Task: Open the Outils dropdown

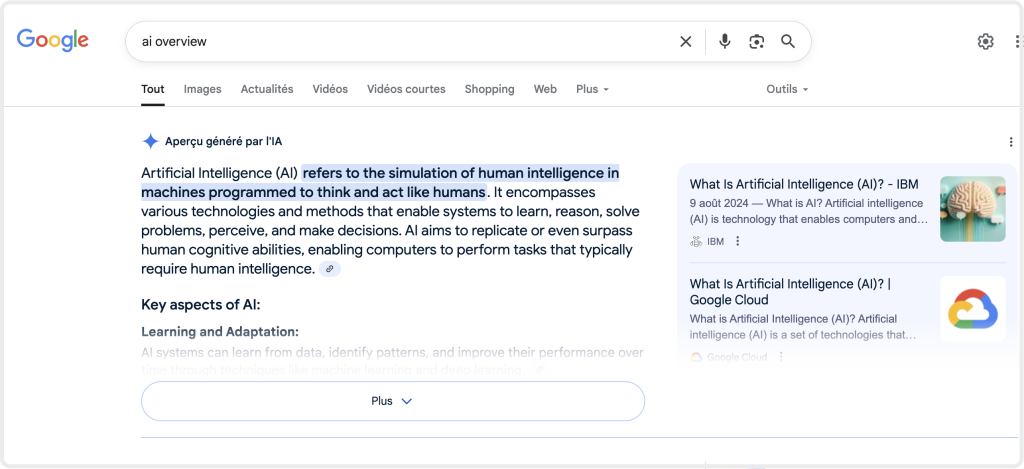Action: 787,89
